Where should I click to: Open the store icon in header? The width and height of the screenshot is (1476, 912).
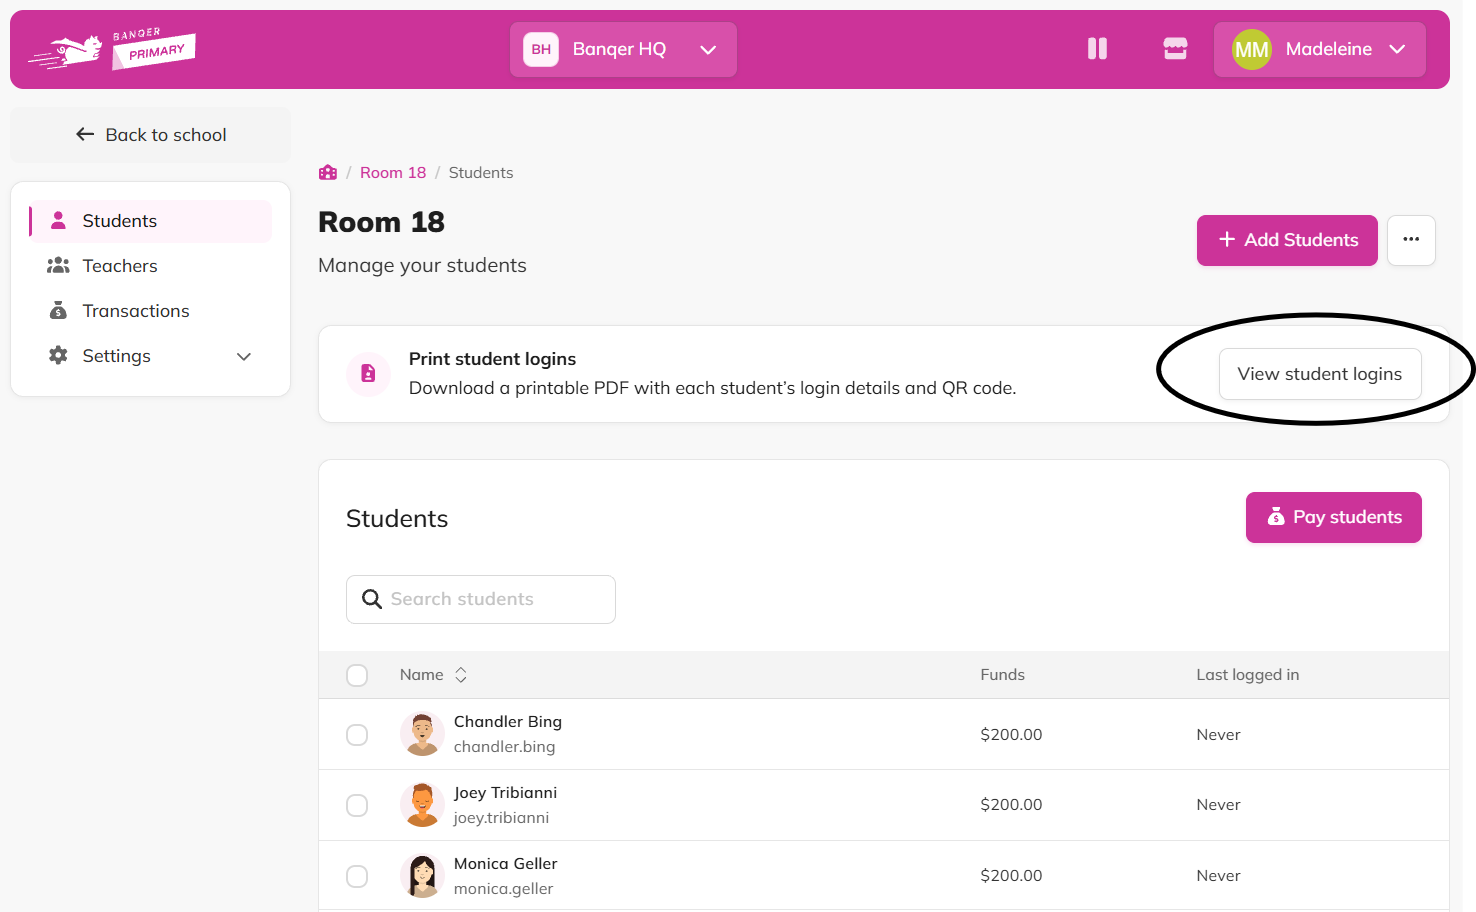pos(1175,49)
